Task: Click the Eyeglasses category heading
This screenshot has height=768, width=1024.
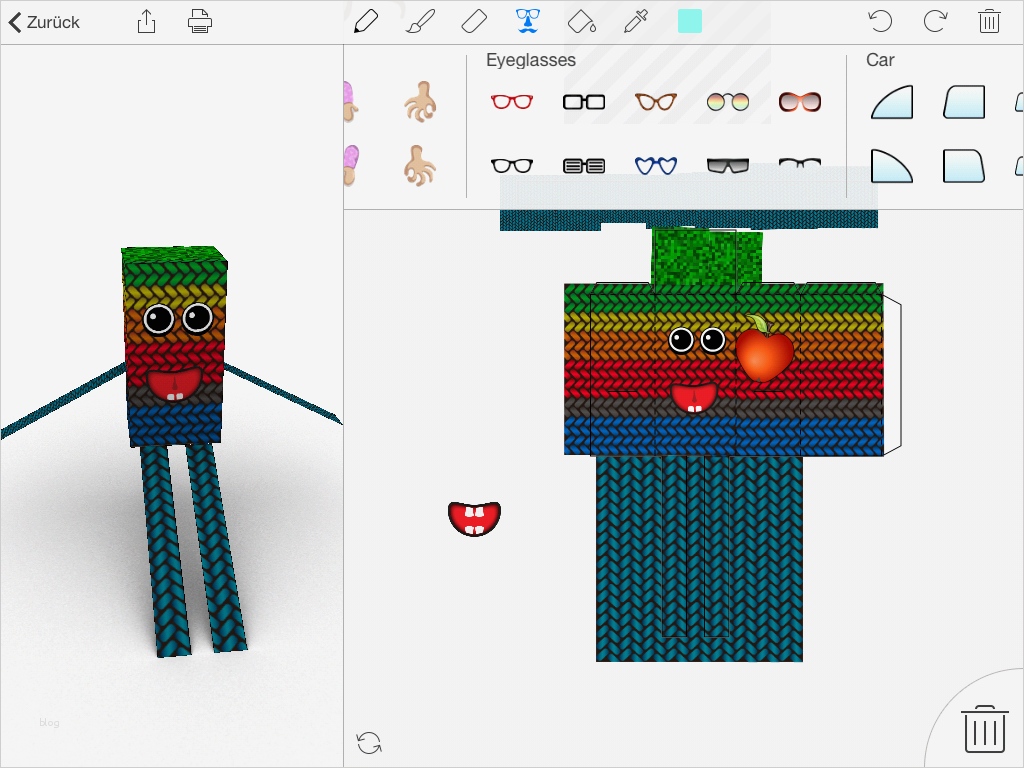Action: (531, 60)
